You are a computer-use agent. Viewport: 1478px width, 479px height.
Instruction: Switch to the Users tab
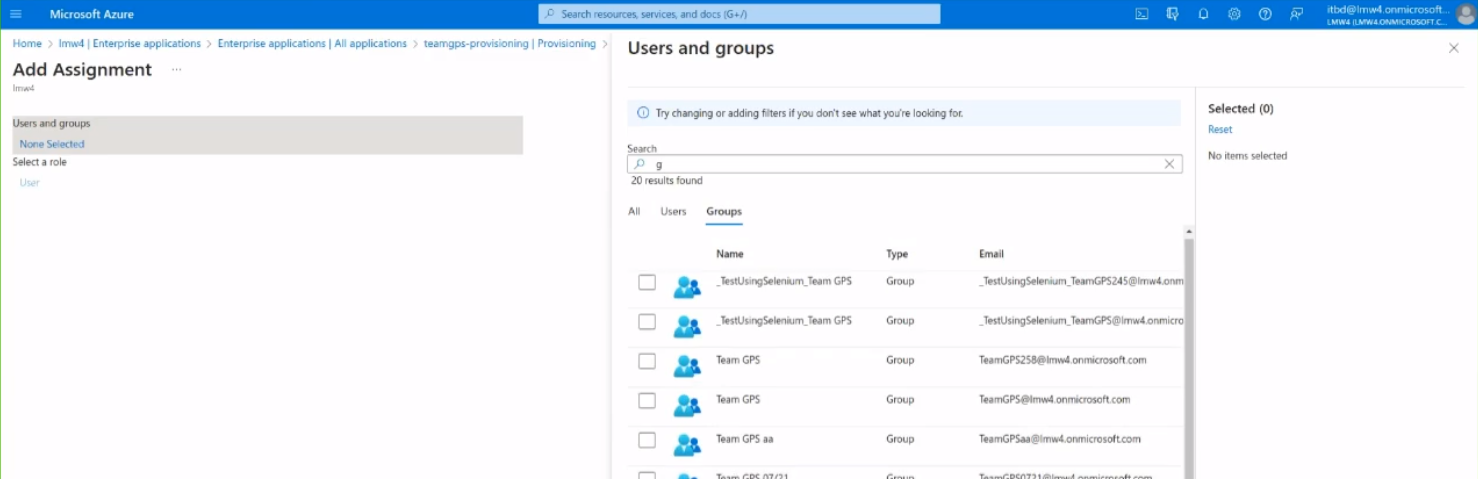673,211
